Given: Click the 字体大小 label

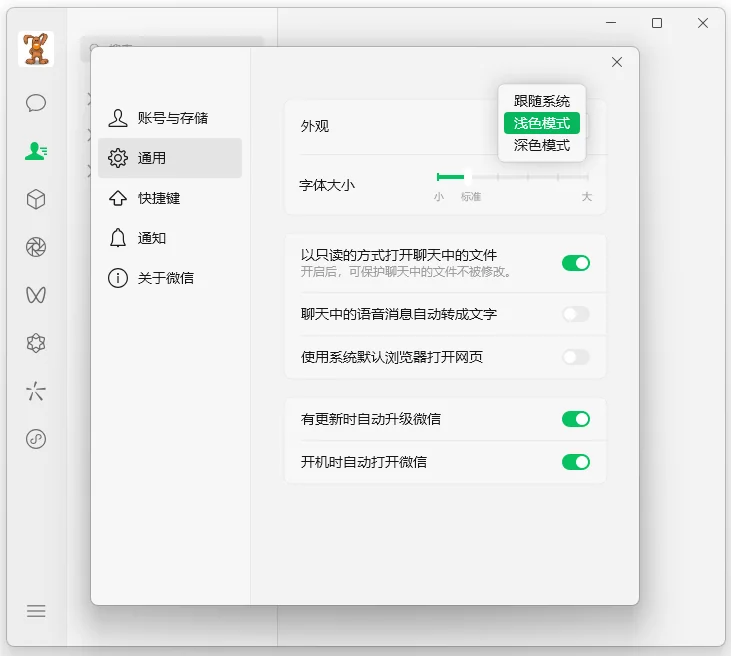Looking at the screenshot, I should click(327, 185).
